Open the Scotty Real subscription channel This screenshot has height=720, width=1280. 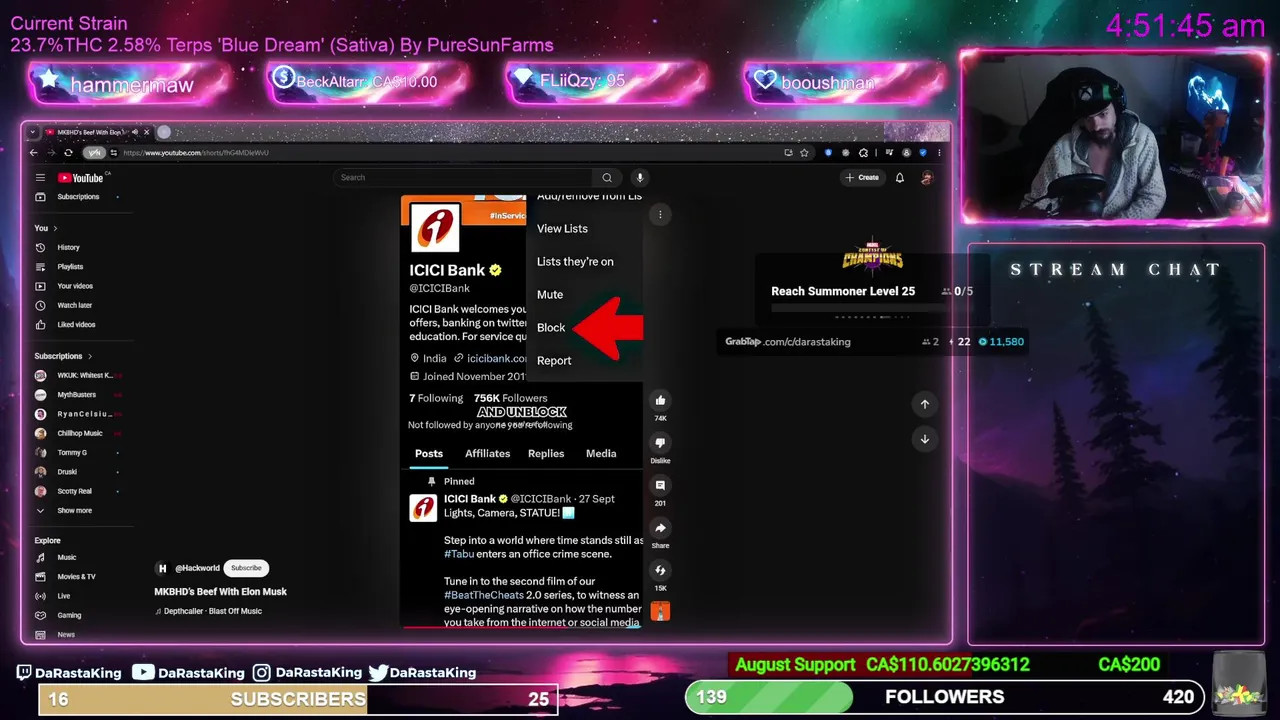click(76, 491)
